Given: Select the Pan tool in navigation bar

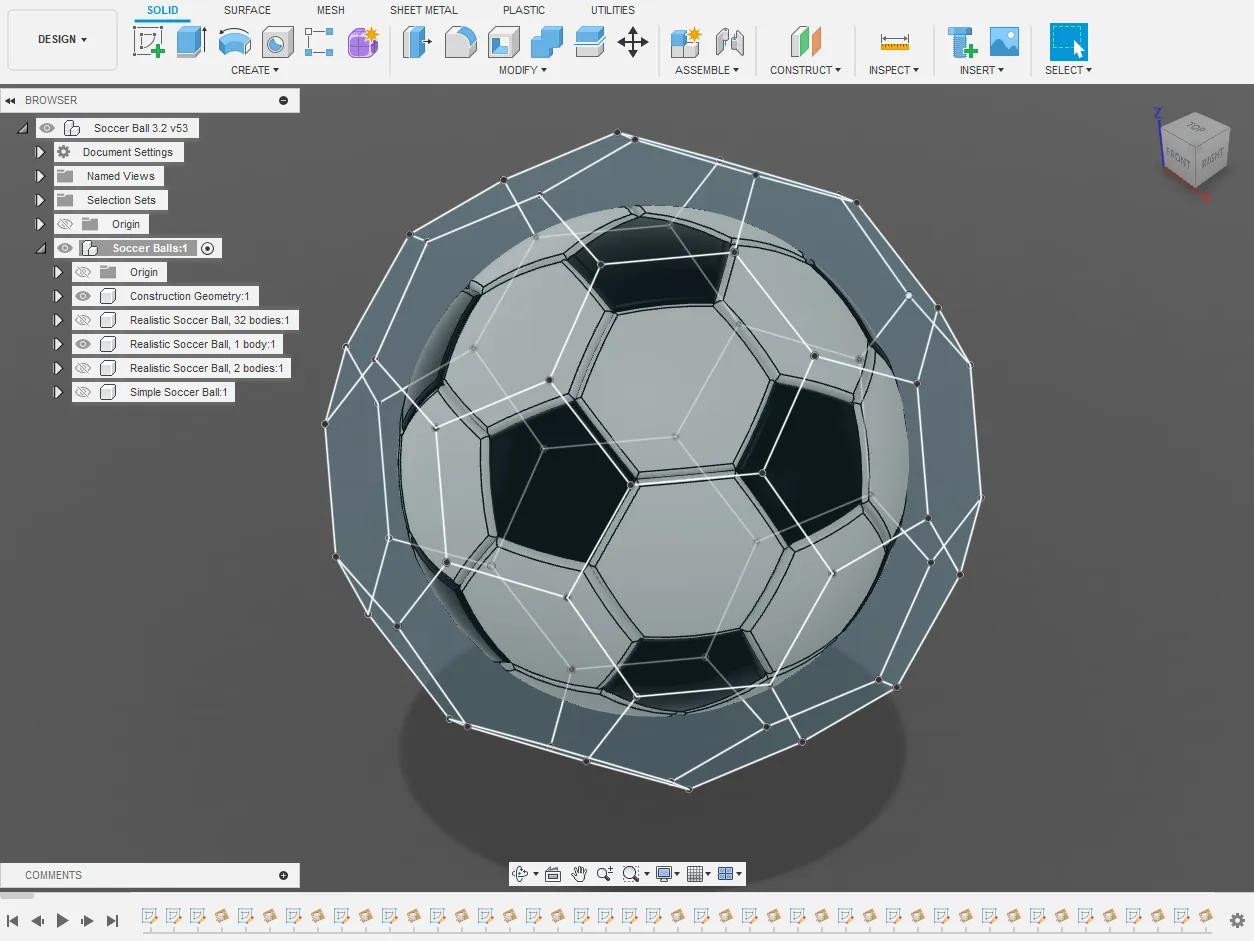Looking at the screenshot, I should (x=579, y=873).
